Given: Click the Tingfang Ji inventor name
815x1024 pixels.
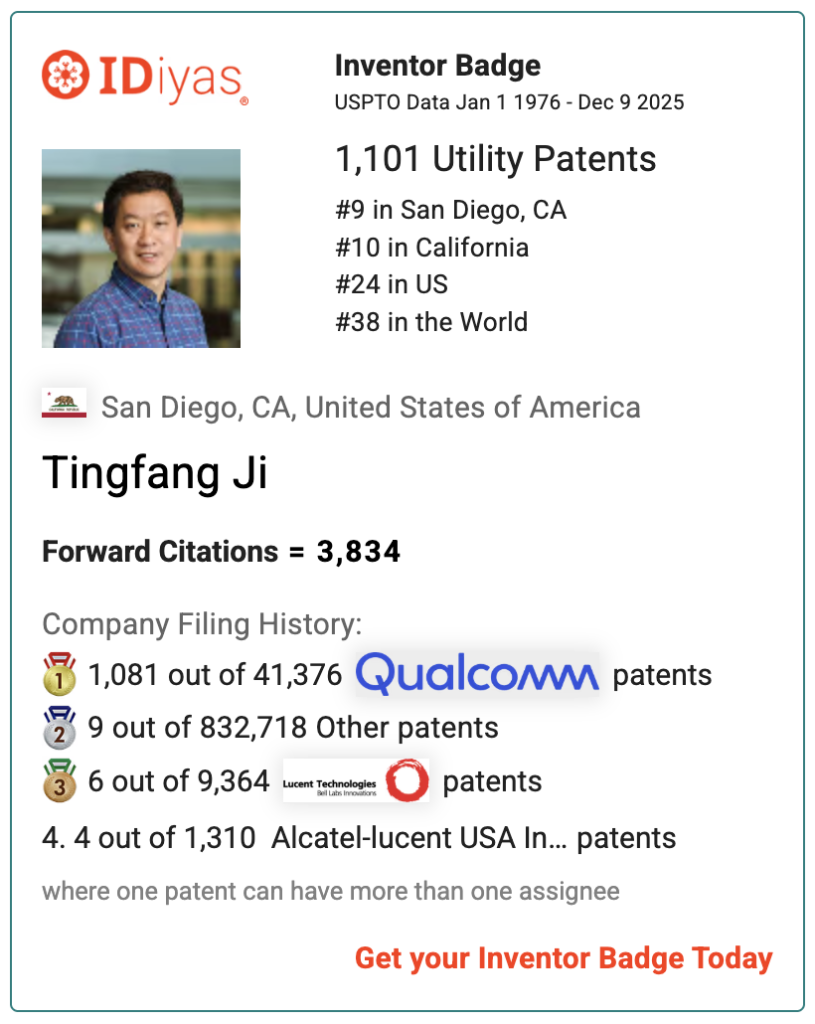Looking at the screenshot, I should click(x=155, y=473).
